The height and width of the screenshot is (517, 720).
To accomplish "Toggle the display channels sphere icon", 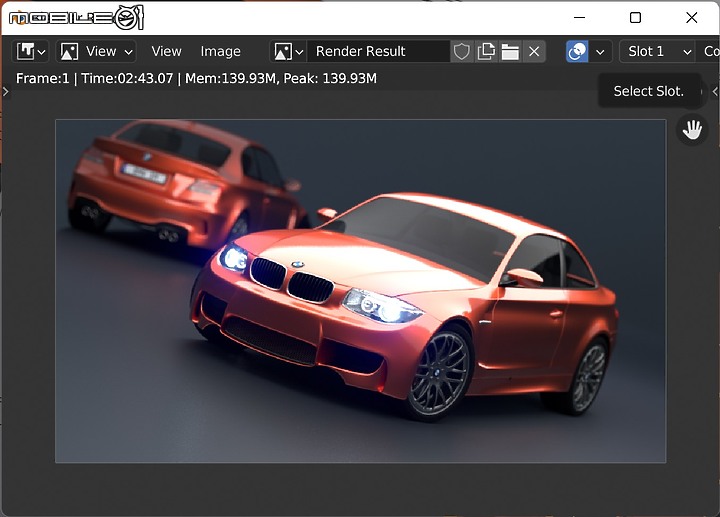I will pos(577,51).
